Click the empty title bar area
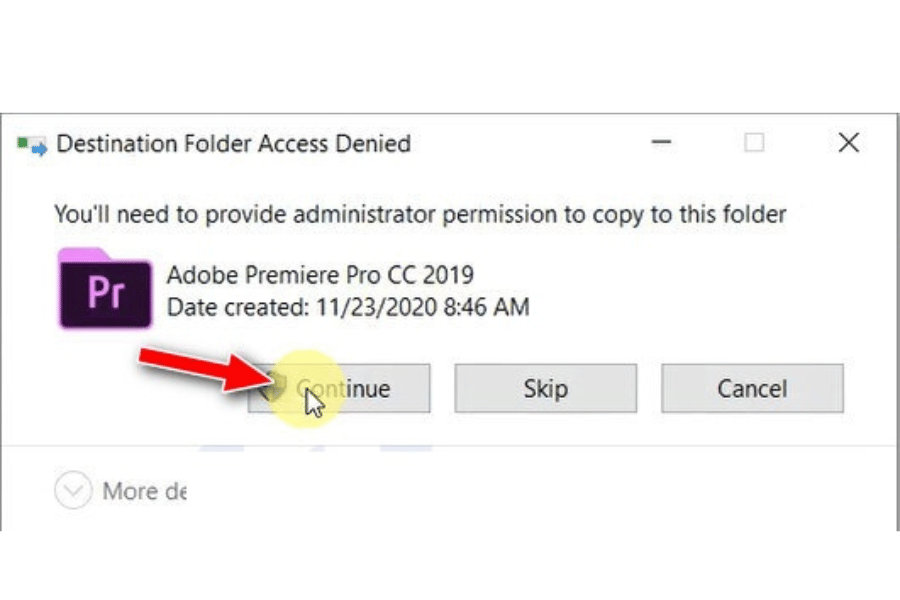This screenshot has width=900, height=600. (530, 144)
